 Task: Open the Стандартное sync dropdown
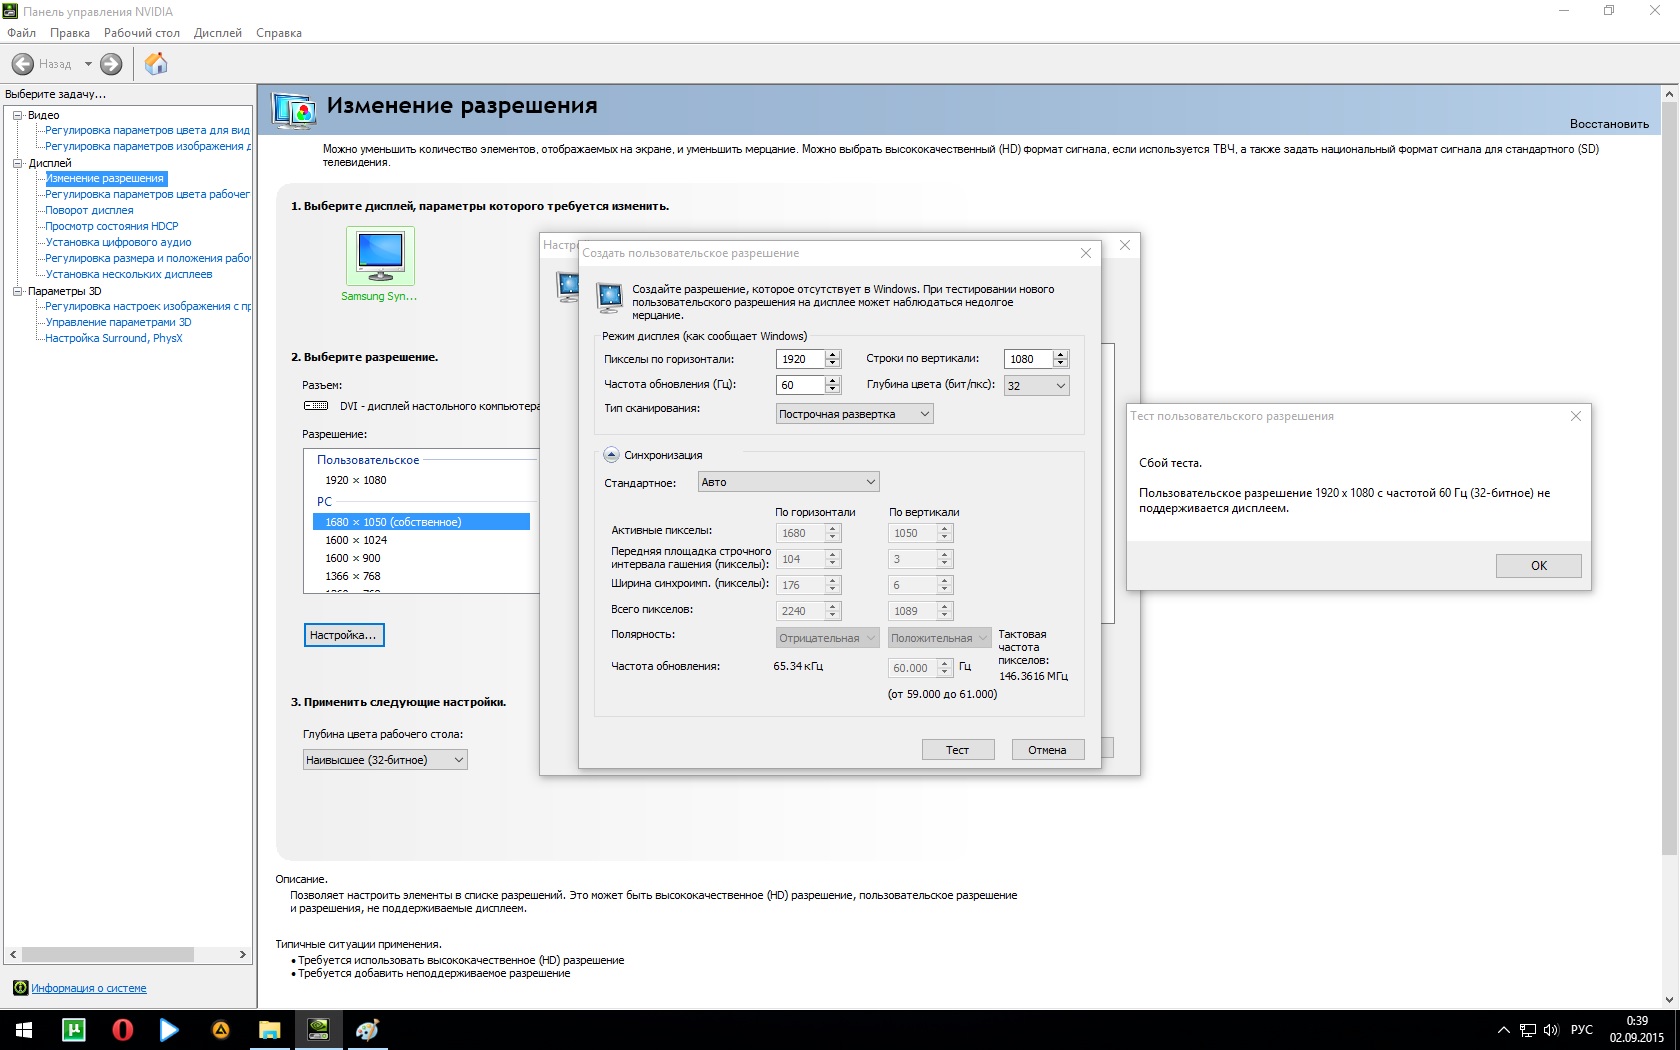(788, 482)
